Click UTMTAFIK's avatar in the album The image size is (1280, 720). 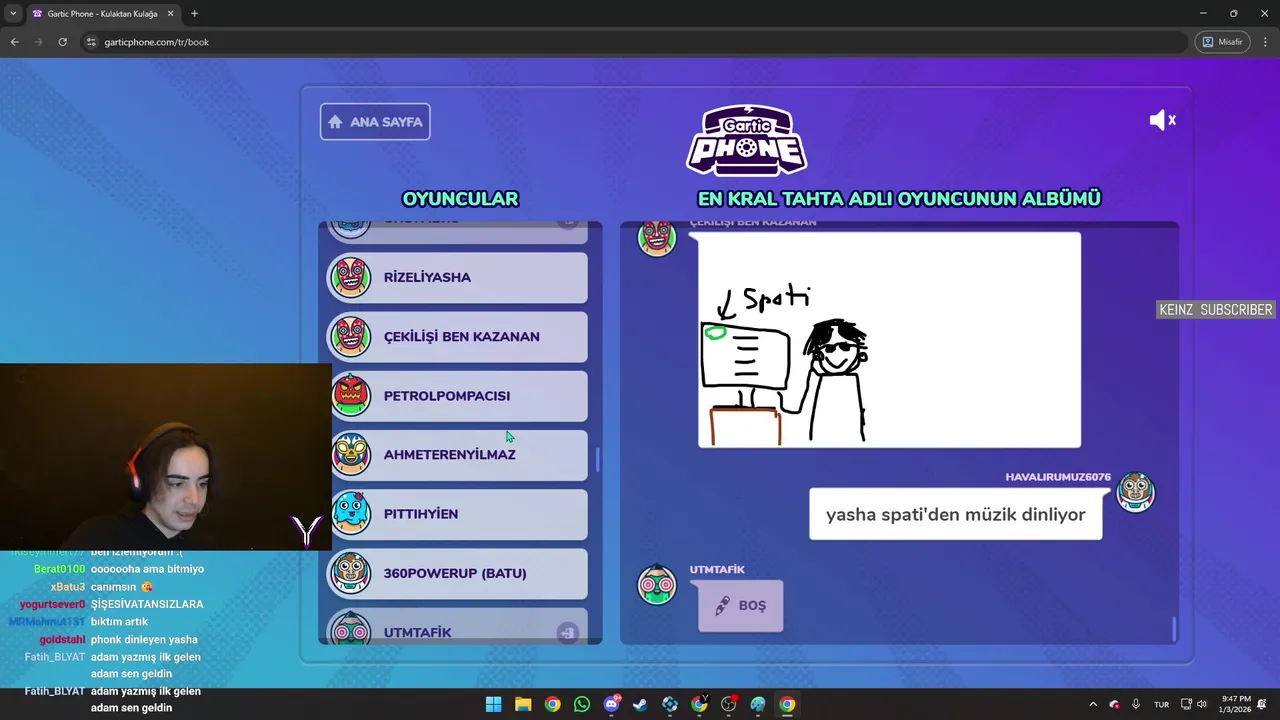(x=657, y=584)
